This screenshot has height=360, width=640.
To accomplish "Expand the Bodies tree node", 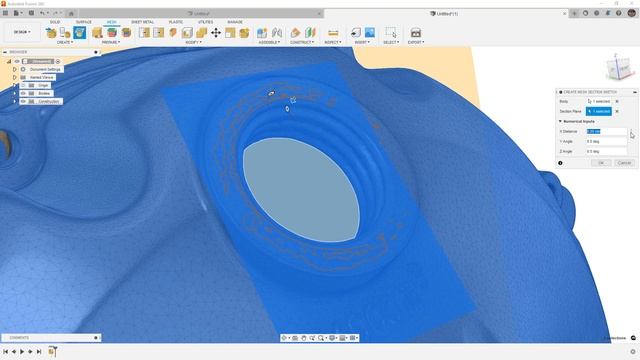I will pyautogui.click(x=15, y=93).
